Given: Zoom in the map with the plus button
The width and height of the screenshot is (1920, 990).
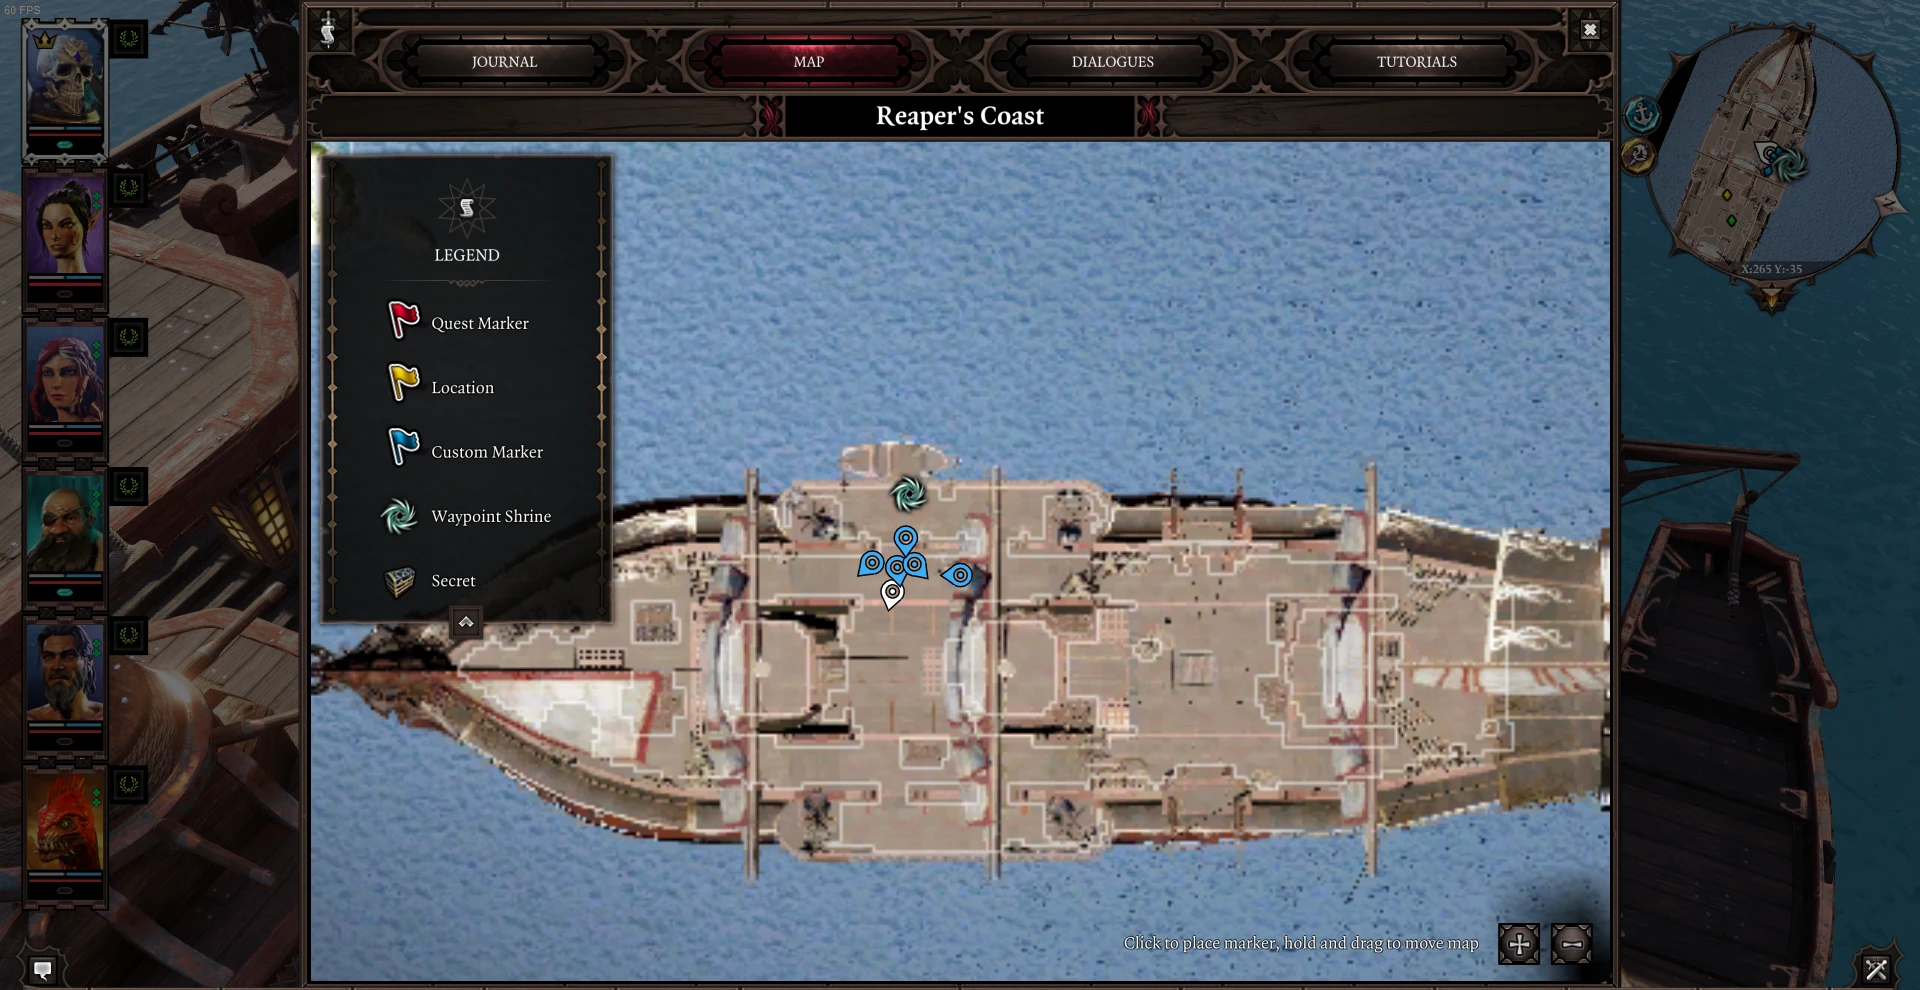Looking at the screenshot, I should [1518, 943].
